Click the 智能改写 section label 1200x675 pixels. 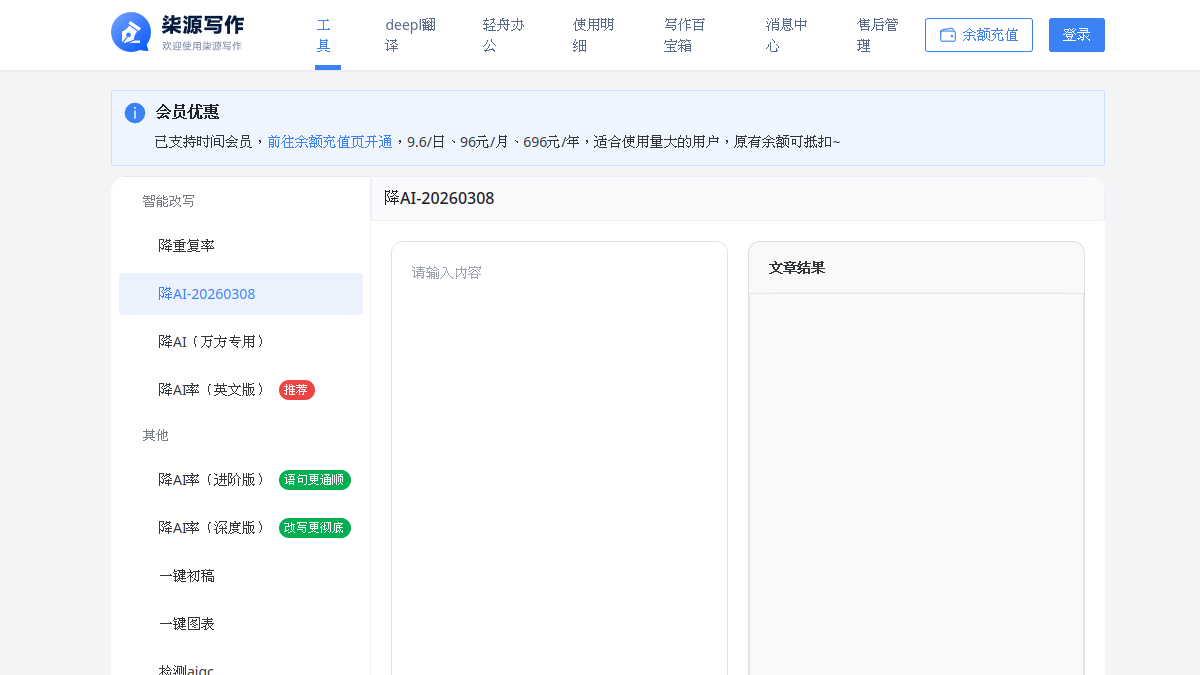168,201
